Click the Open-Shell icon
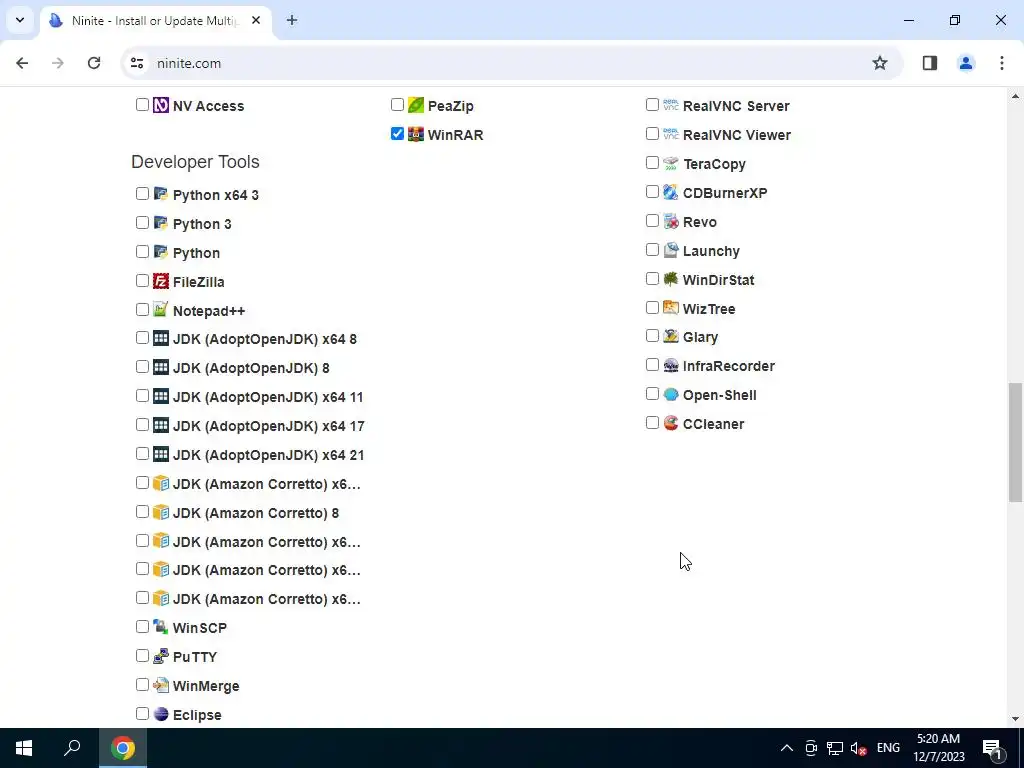The height and width of the screenshot is (768, 1024). [x=671, y=394]
